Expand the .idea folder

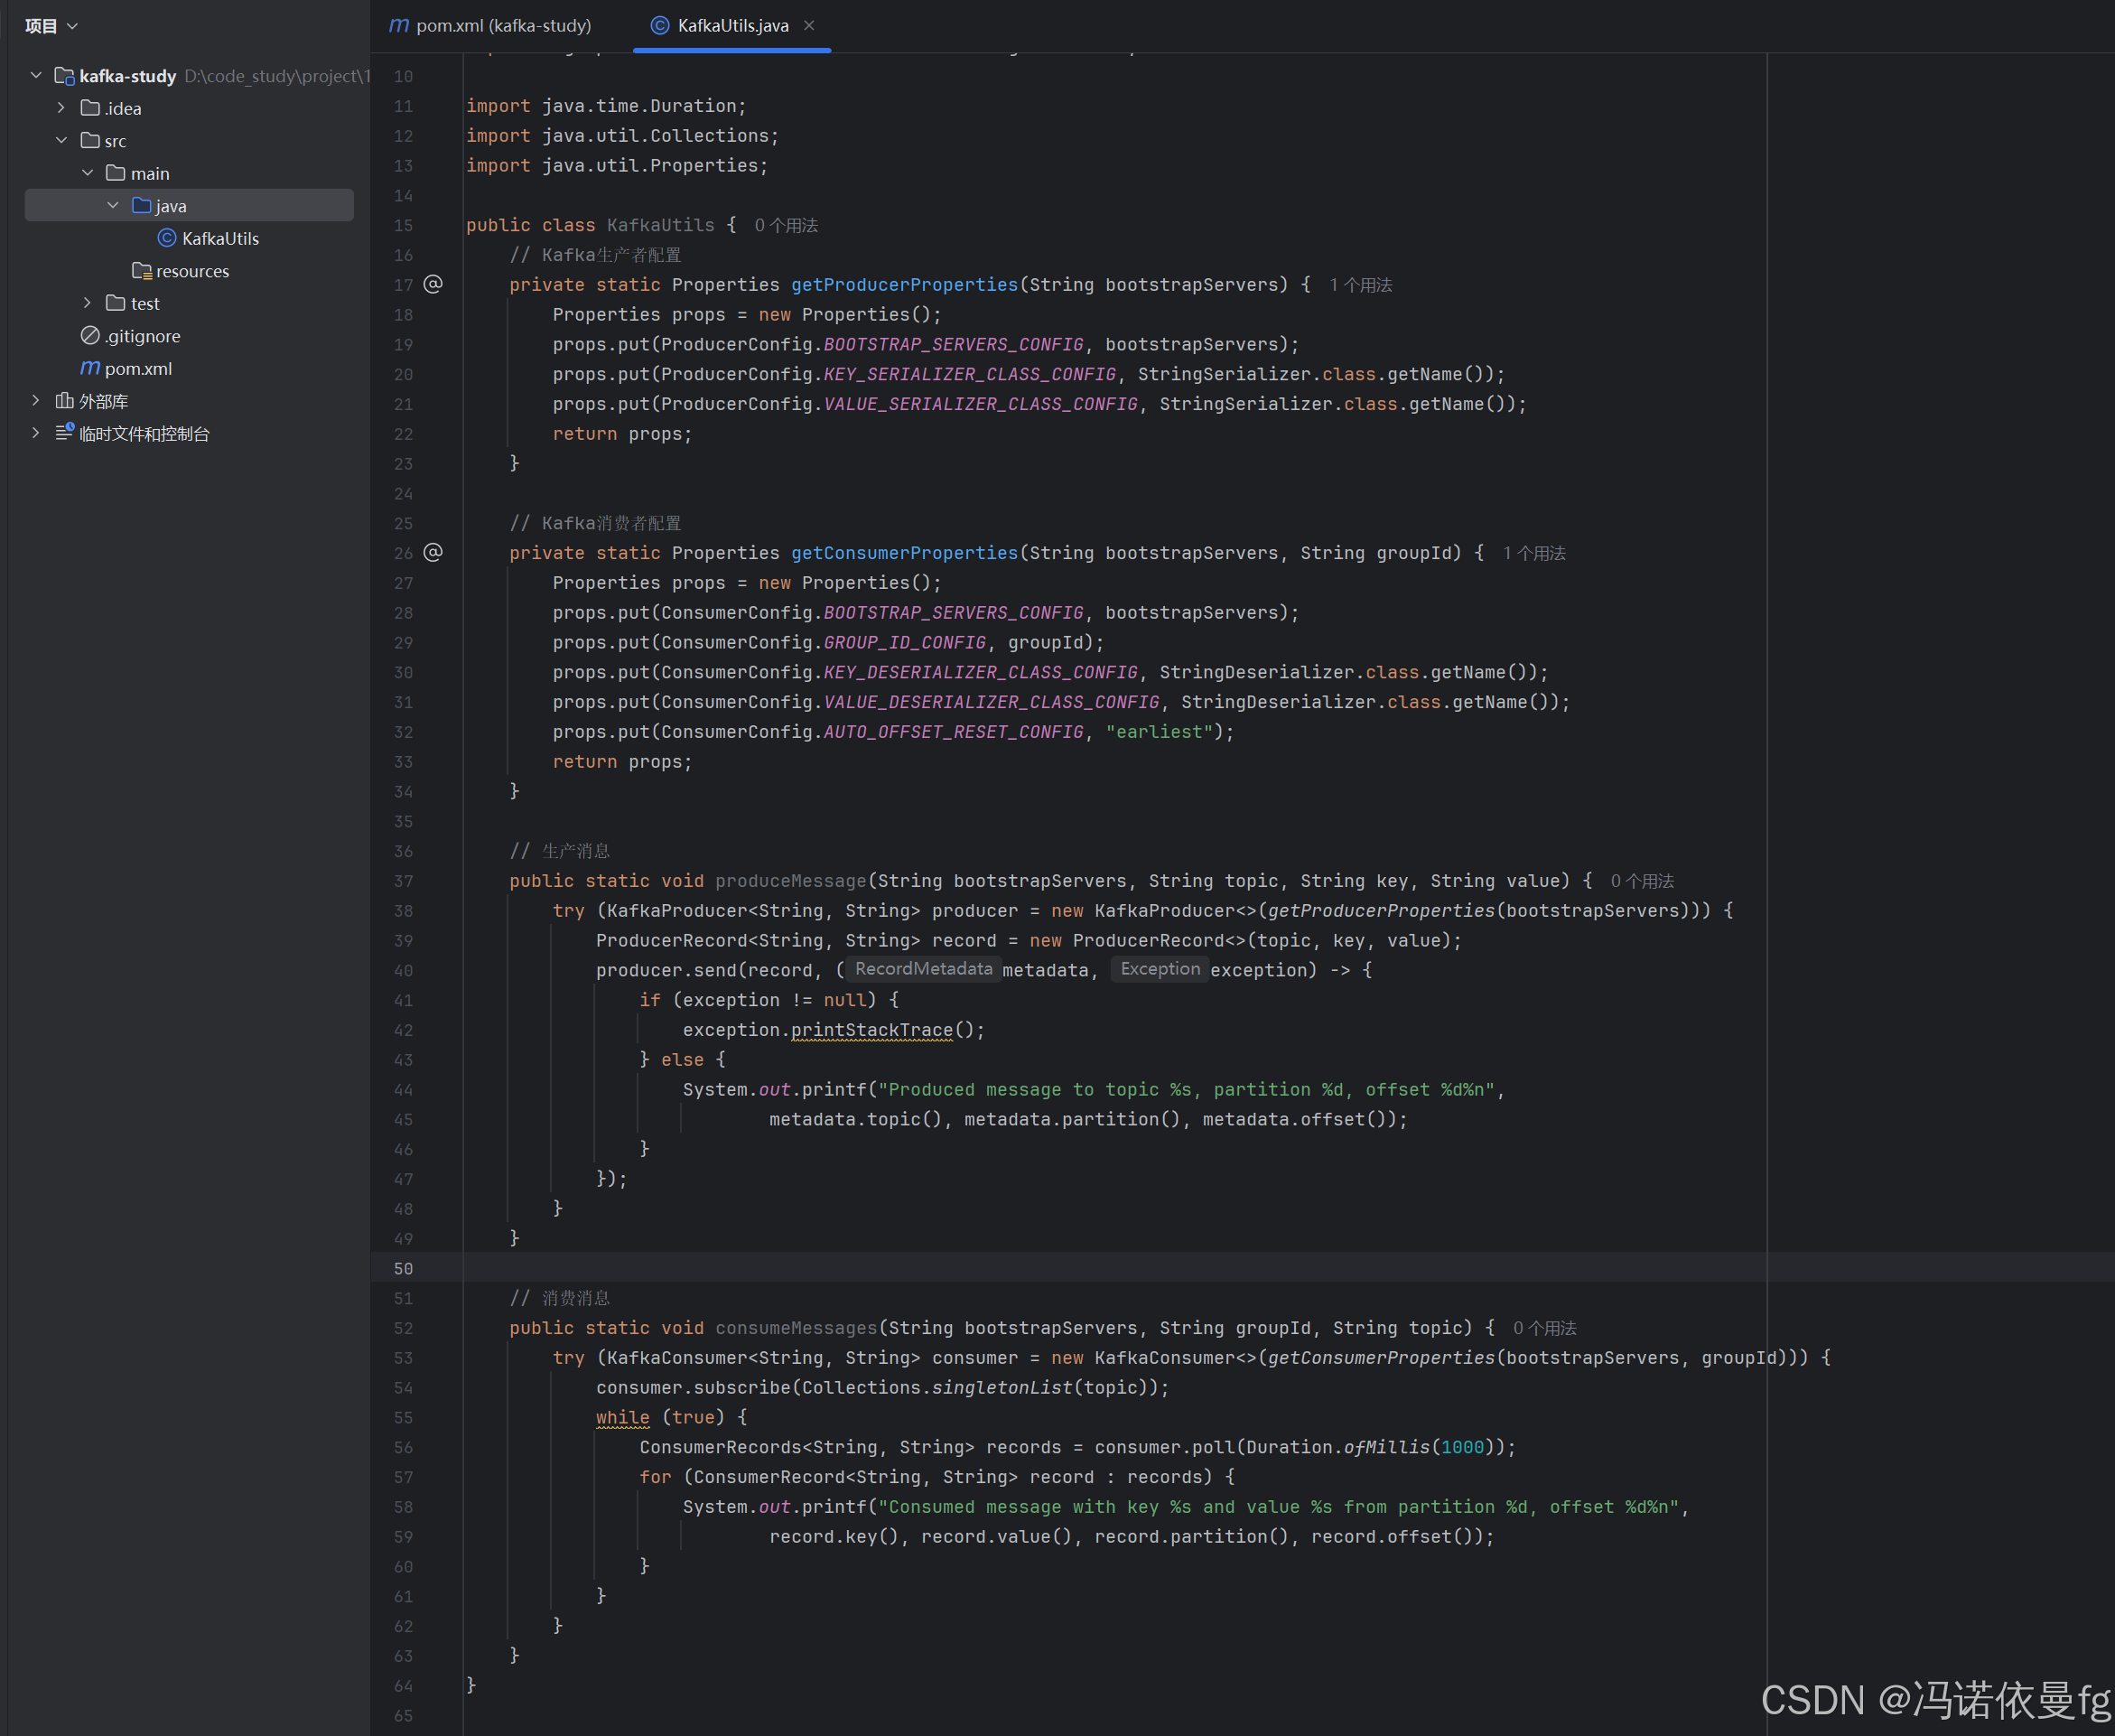click(61, 108)
